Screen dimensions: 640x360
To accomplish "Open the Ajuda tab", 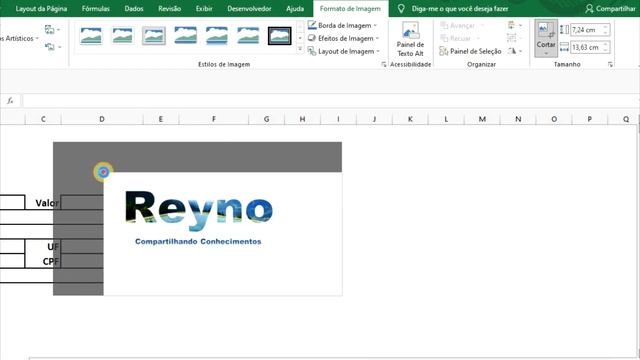I will pos(295,9).
